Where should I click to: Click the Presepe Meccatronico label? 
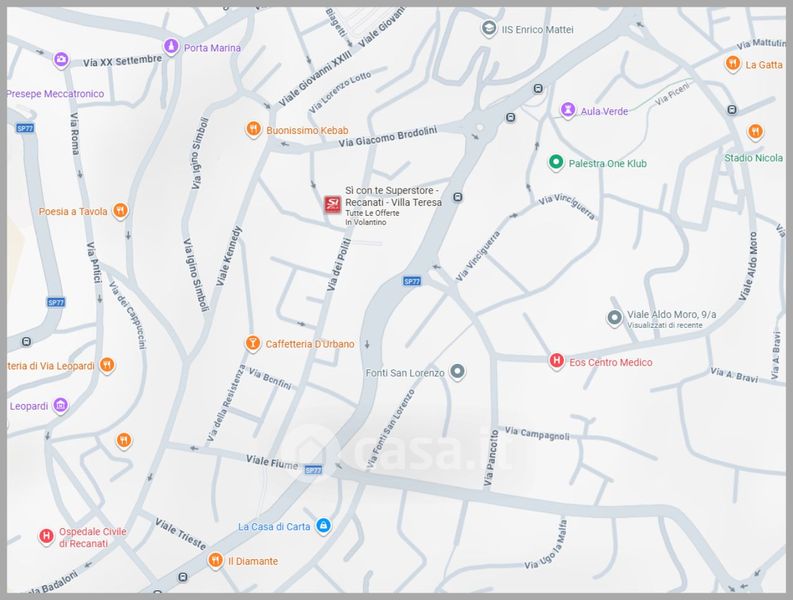[x=55, y=94]
